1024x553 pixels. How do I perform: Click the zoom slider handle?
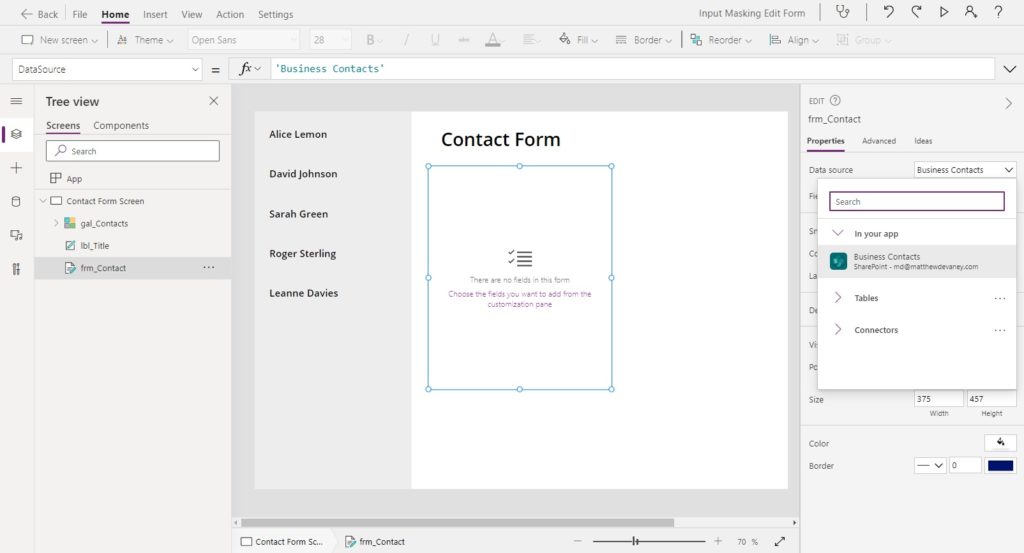point(635,541)
